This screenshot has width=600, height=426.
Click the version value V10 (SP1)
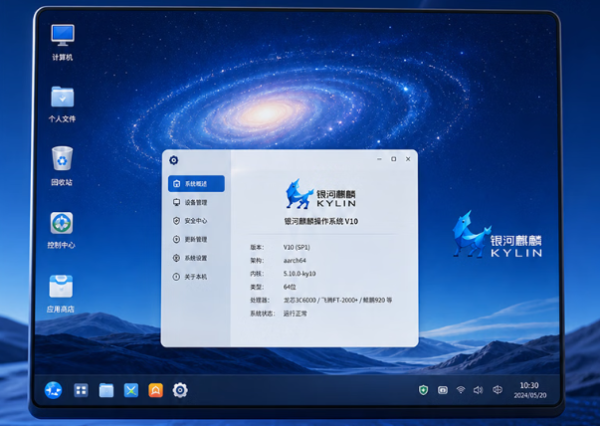pyautogui.click(x=297, y=247)
